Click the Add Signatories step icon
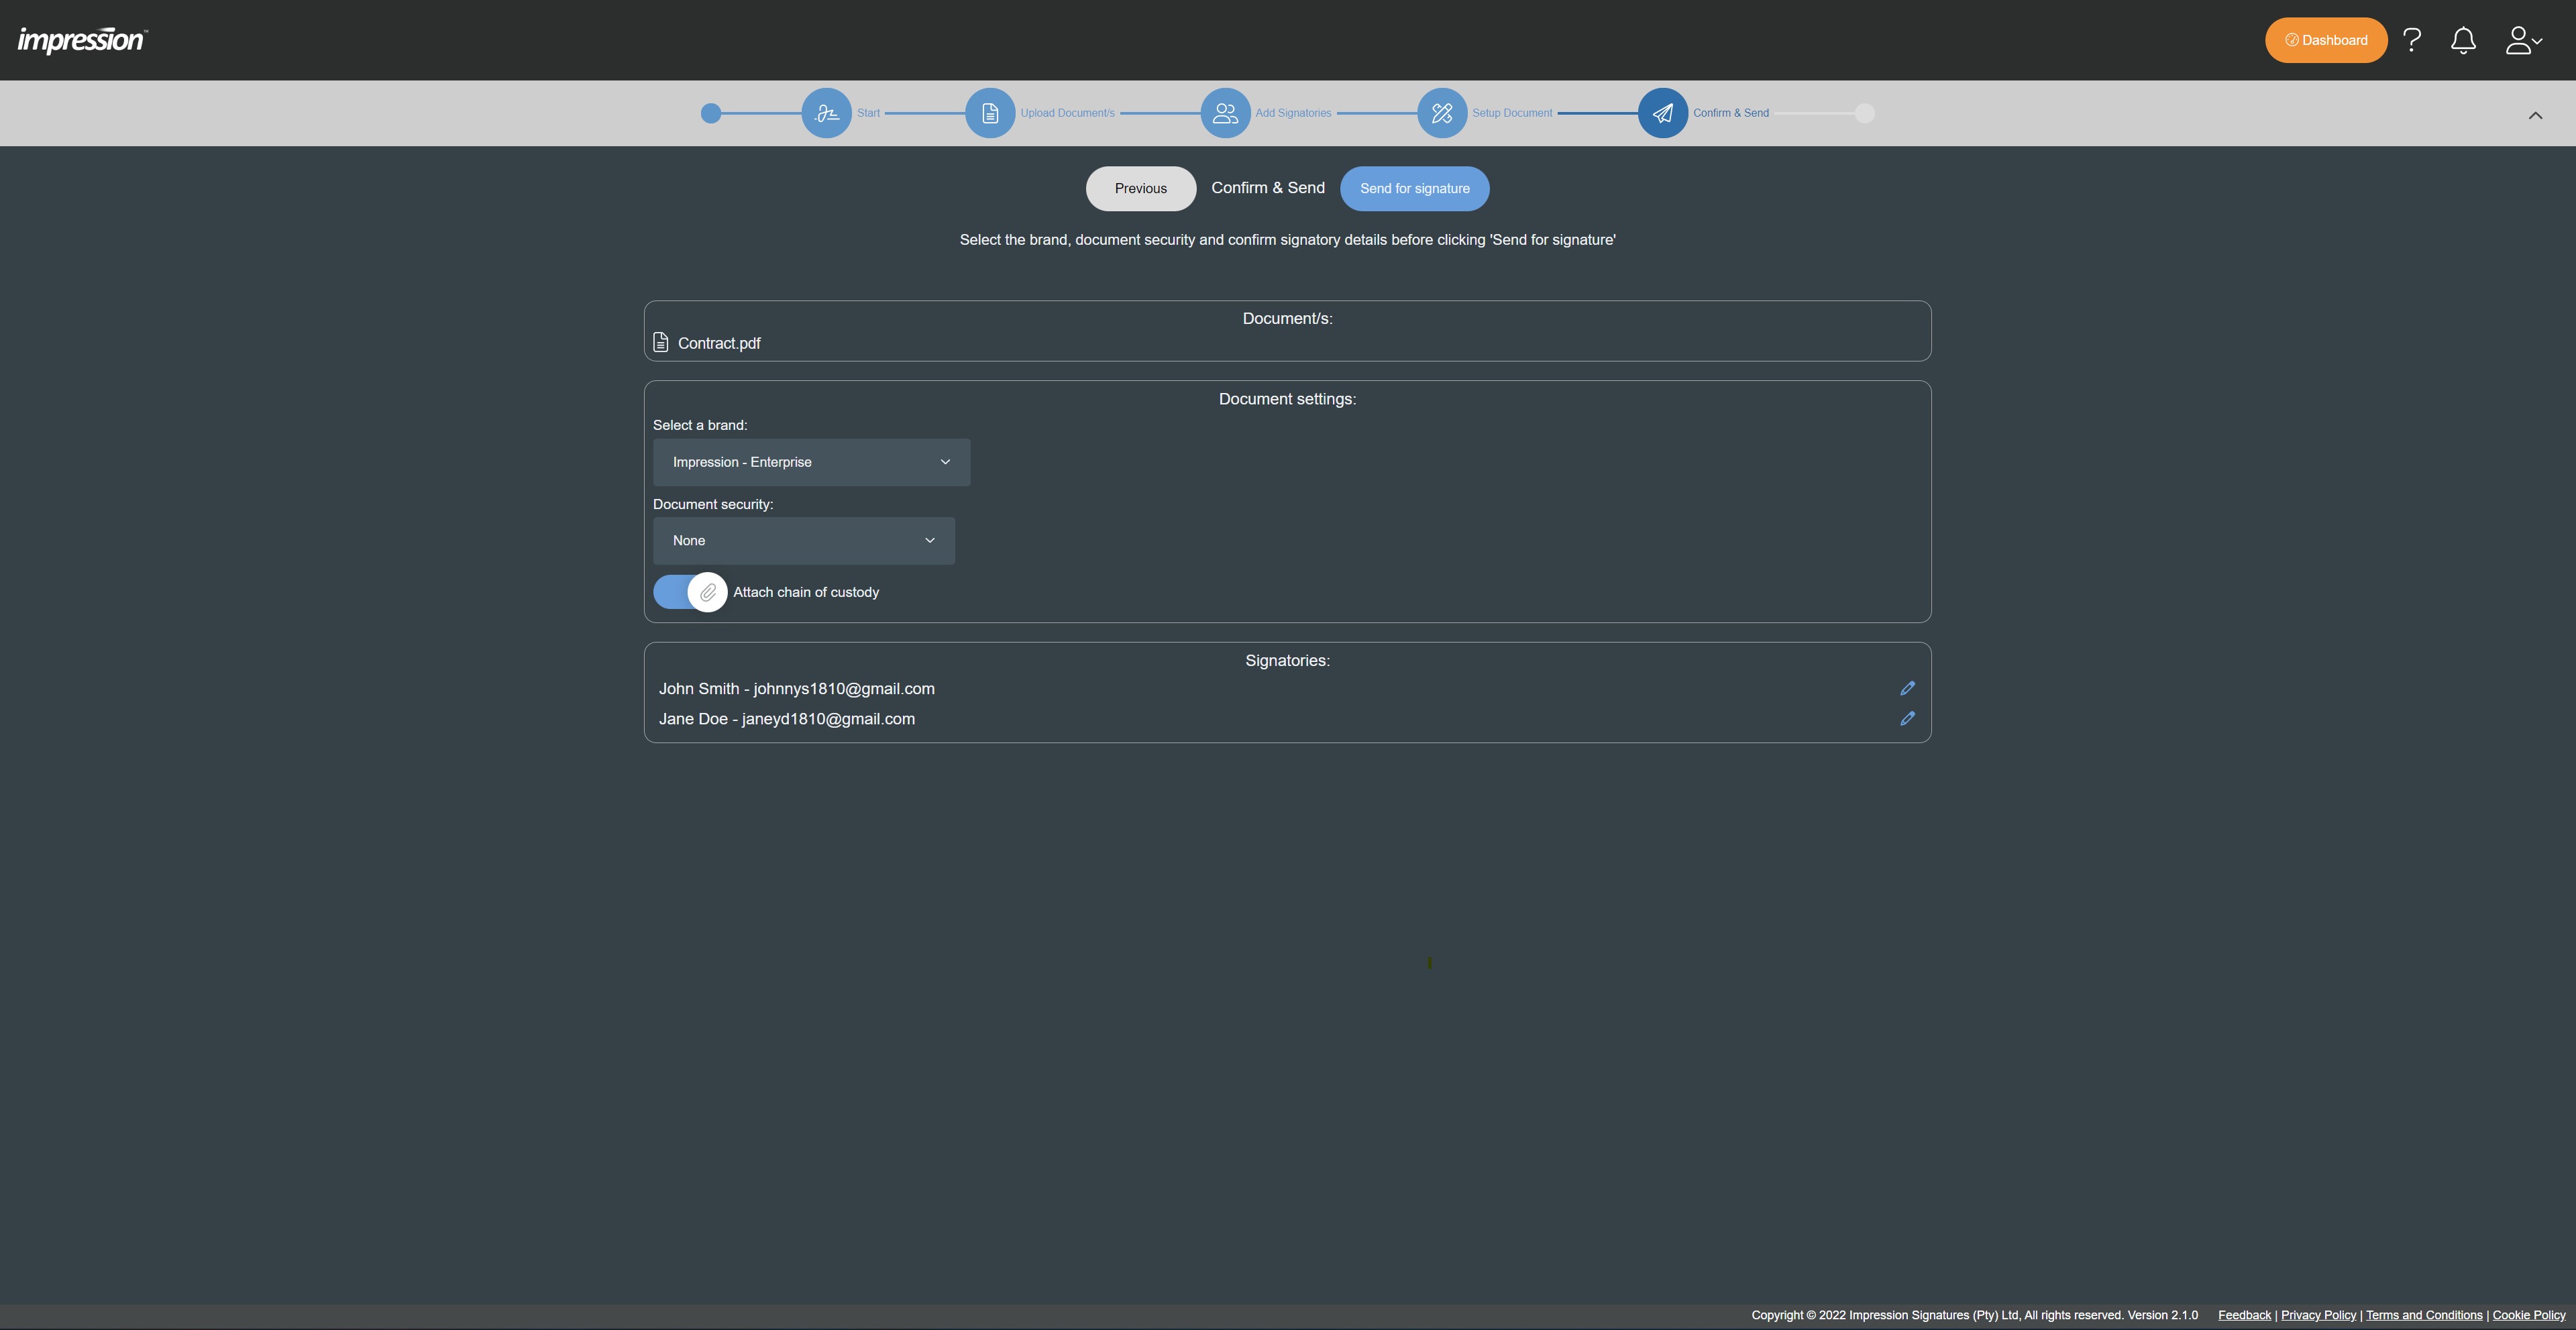2576x1330 pixels. [1224, 113]
